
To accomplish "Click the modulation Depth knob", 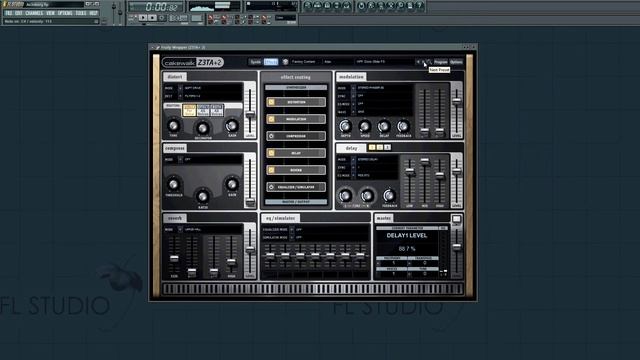I will click(345, 126).
